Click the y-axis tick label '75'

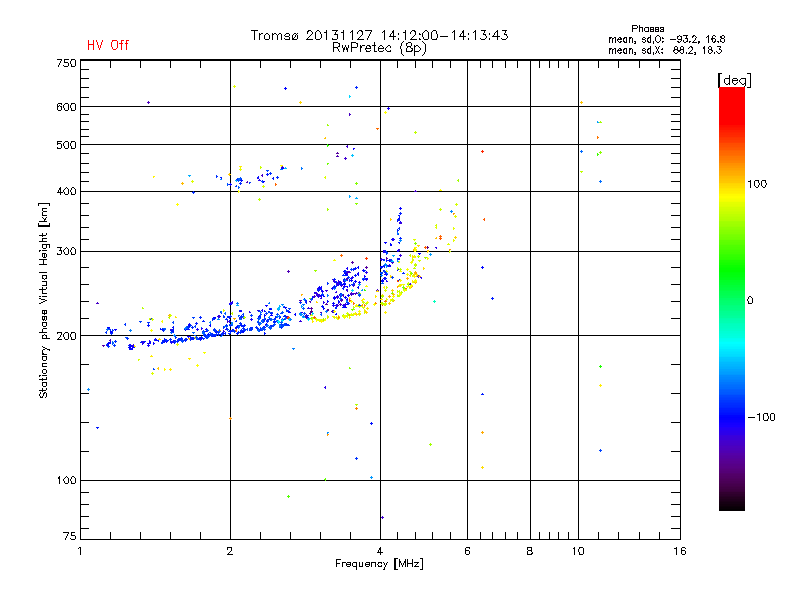click(70, 536)
